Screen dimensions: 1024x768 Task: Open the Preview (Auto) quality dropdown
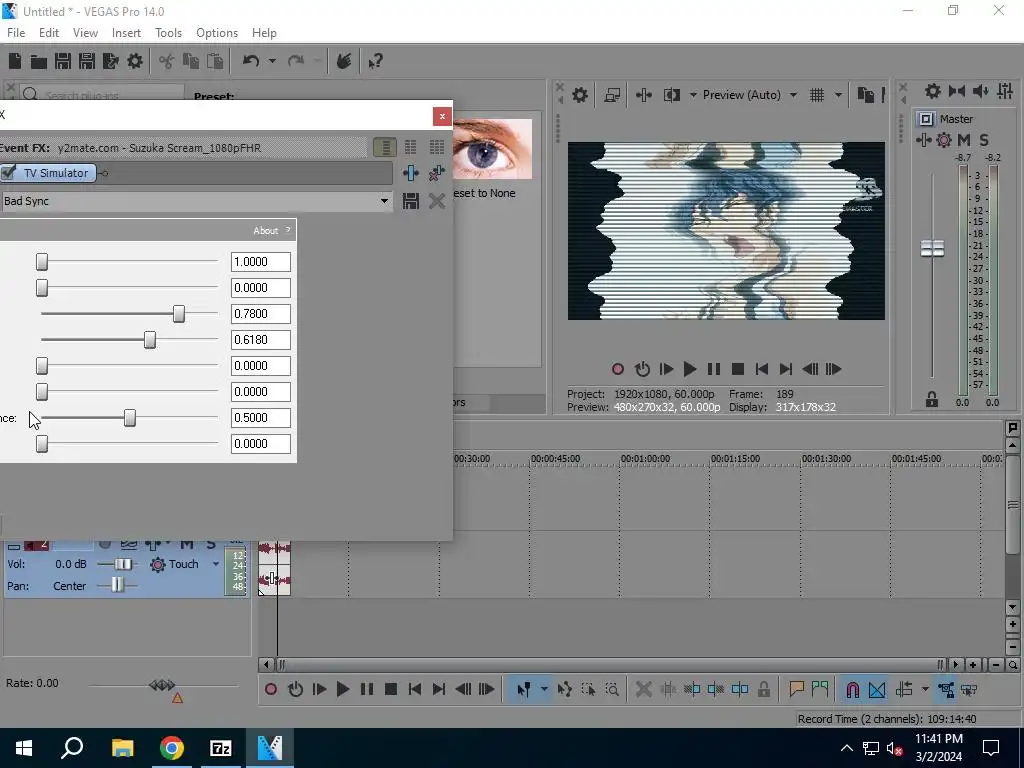[x=793, y=95]
